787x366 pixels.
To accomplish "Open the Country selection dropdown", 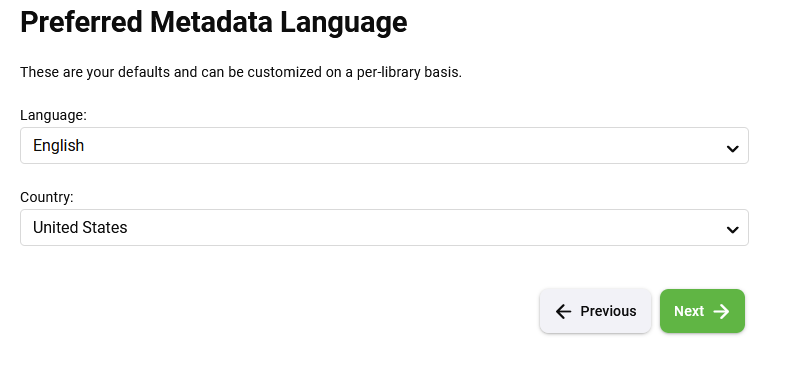I will pos(384,227).
